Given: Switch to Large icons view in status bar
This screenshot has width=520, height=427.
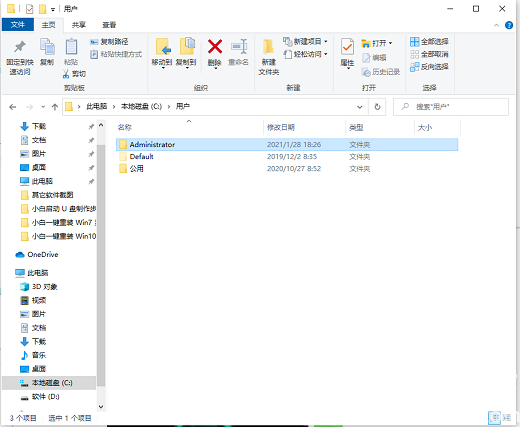Looking at the screenshot, I should pos(507,417).
